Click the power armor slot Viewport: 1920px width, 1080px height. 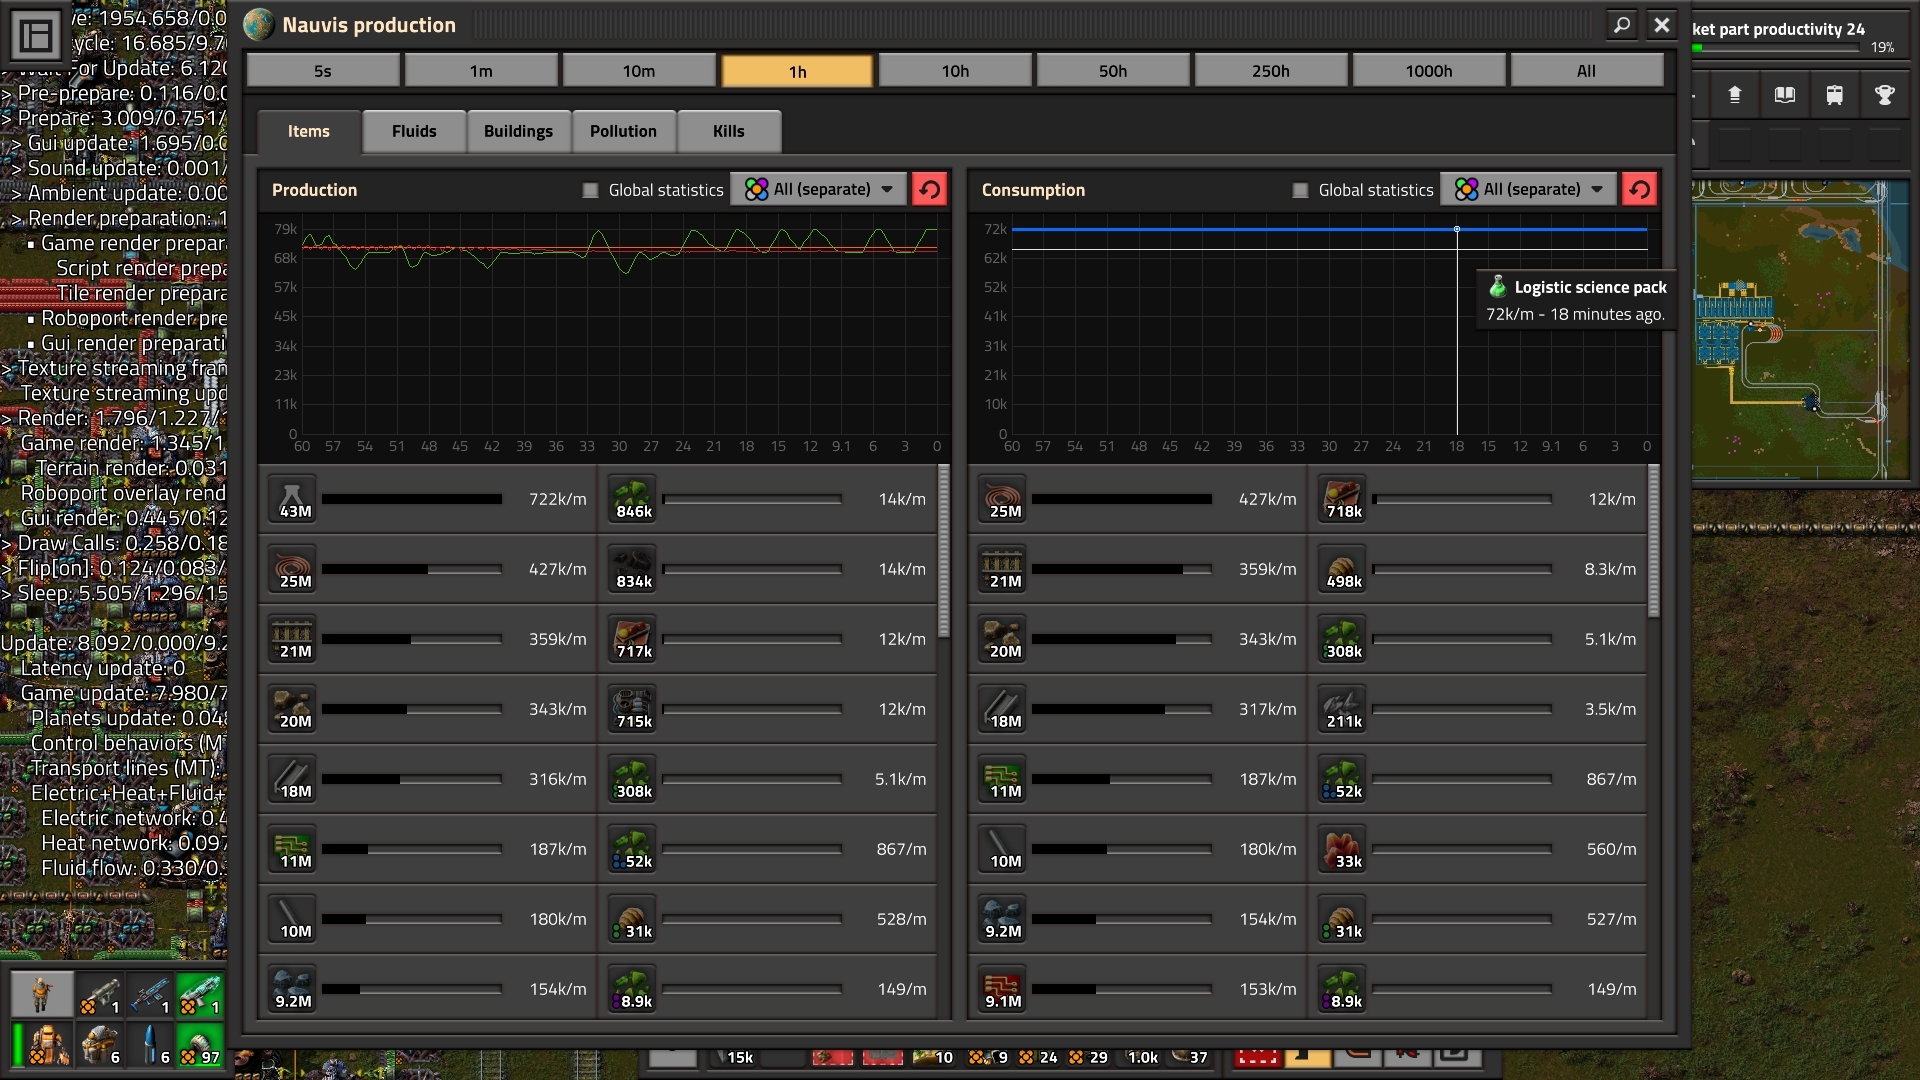[48, 1044]
